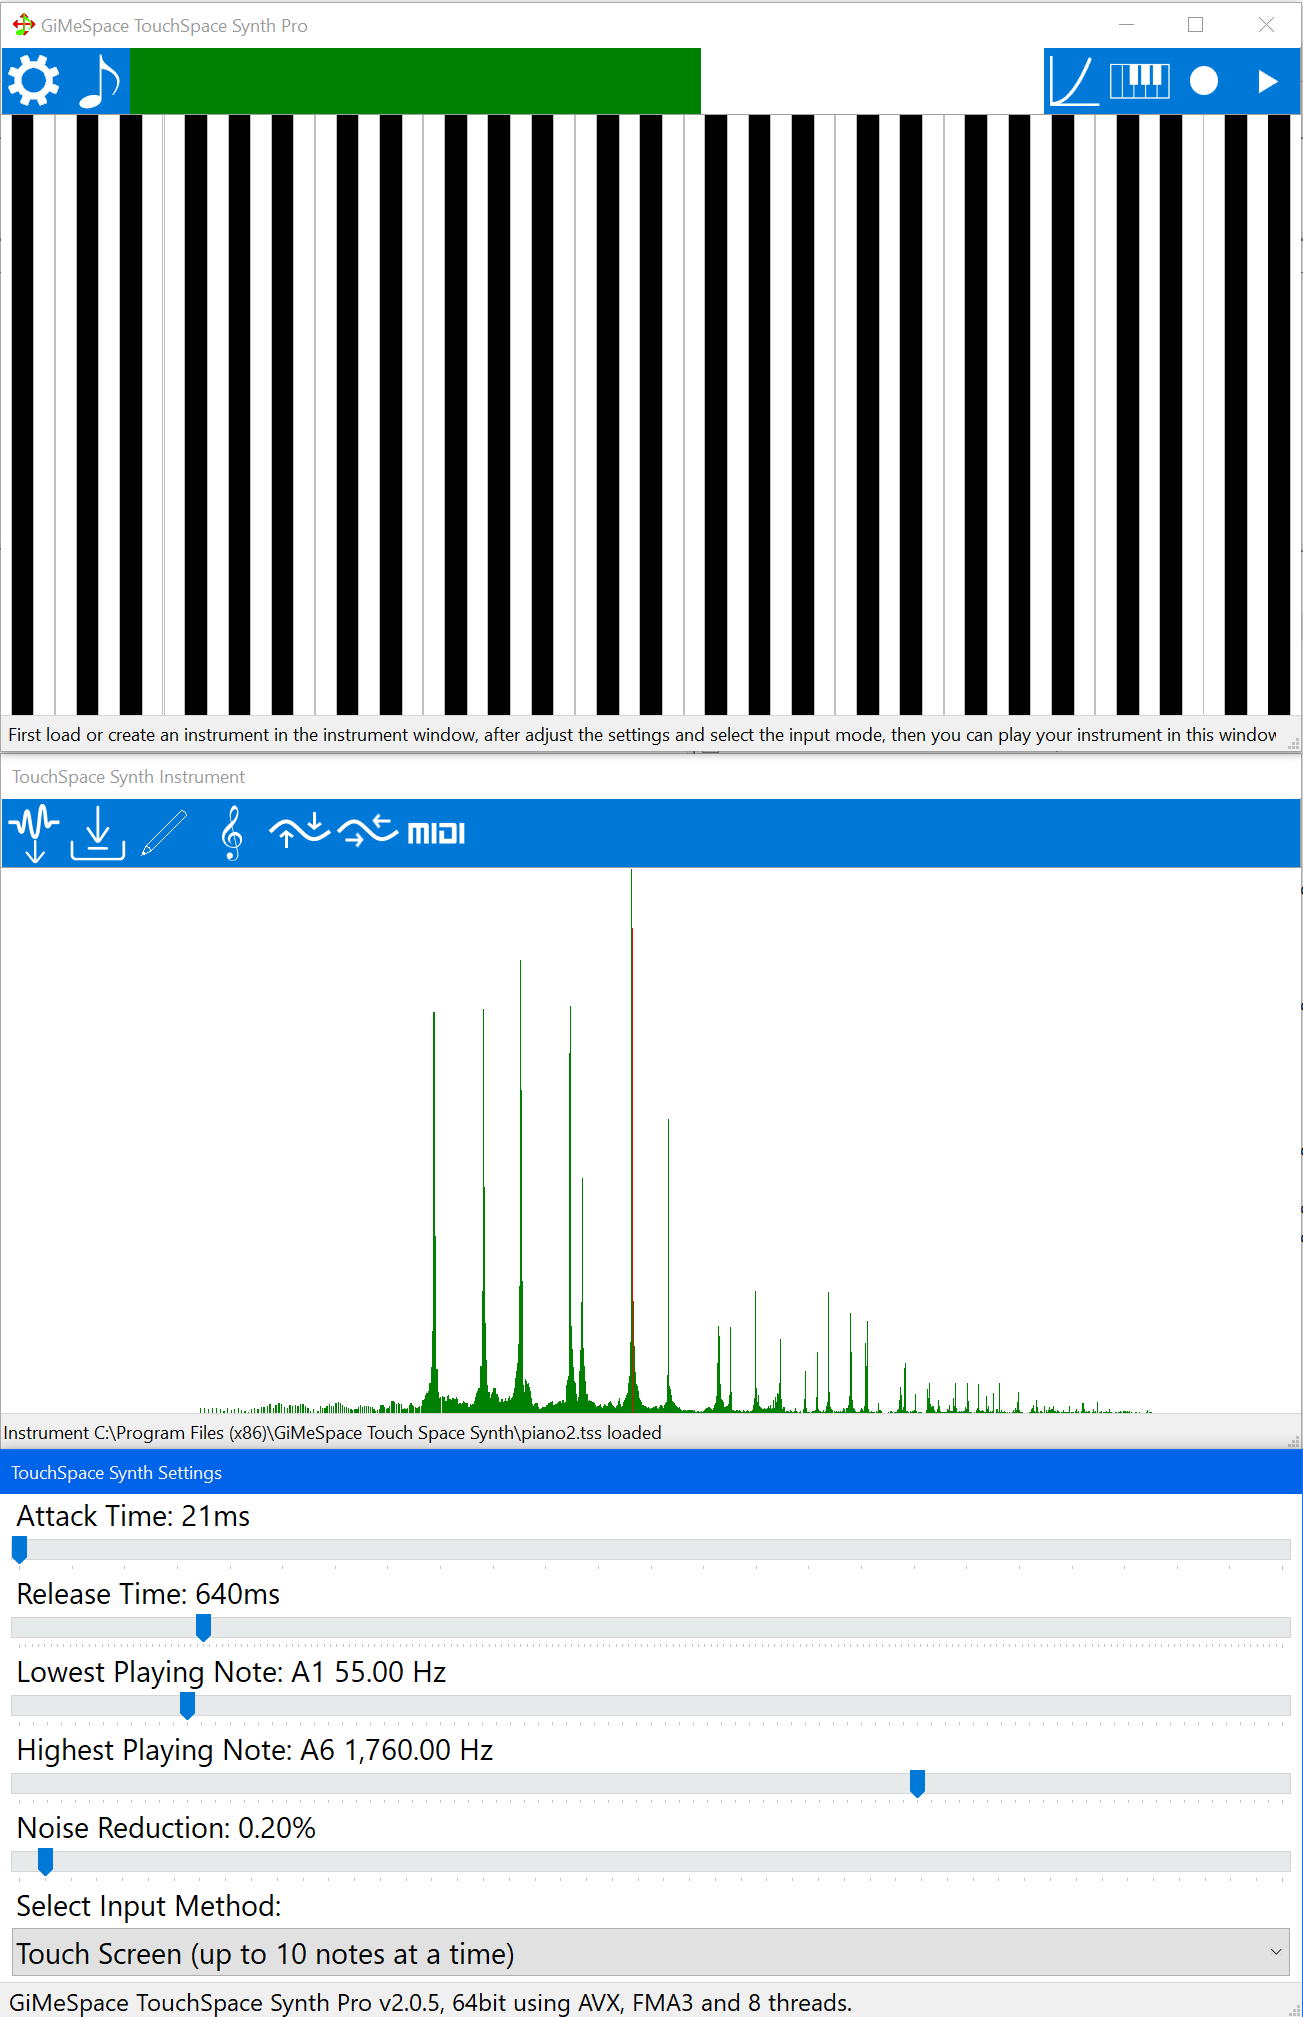Click the Release Time slider handle
This screenshot has width=1303, height=2017.
[203, 1627]
